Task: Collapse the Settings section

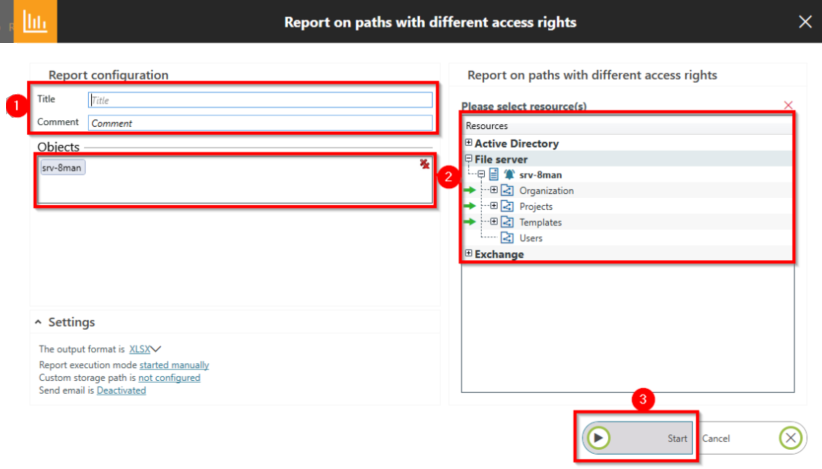Action: click(39, 322)
